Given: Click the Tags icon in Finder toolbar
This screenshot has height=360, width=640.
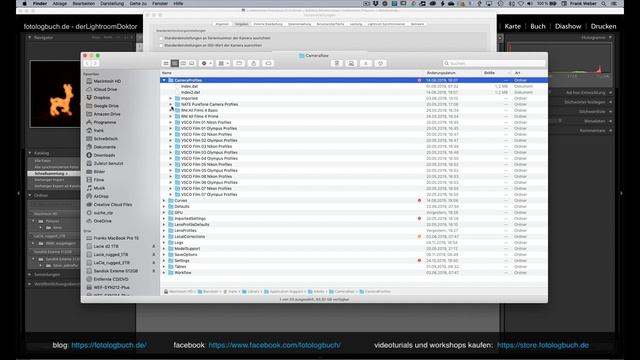Looking at the screenshot, I should 268,63.
